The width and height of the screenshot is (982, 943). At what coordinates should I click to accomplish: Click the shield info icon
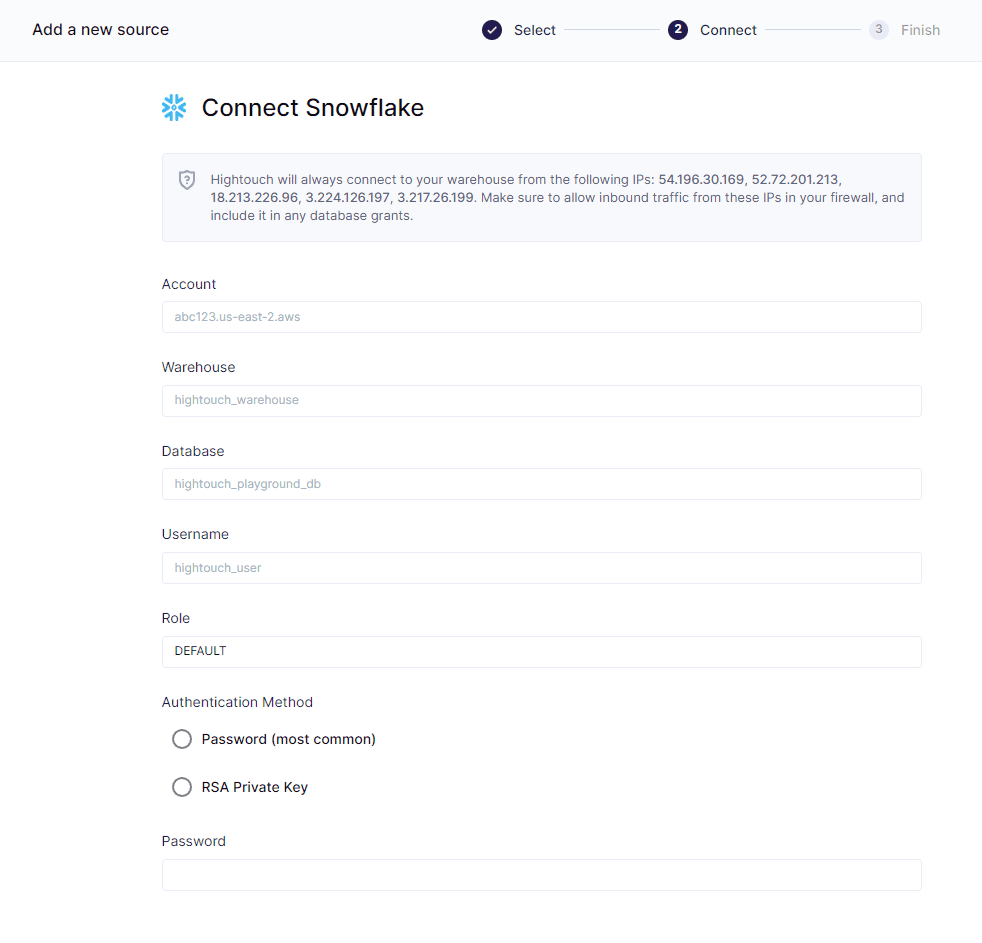click(187, 180)
